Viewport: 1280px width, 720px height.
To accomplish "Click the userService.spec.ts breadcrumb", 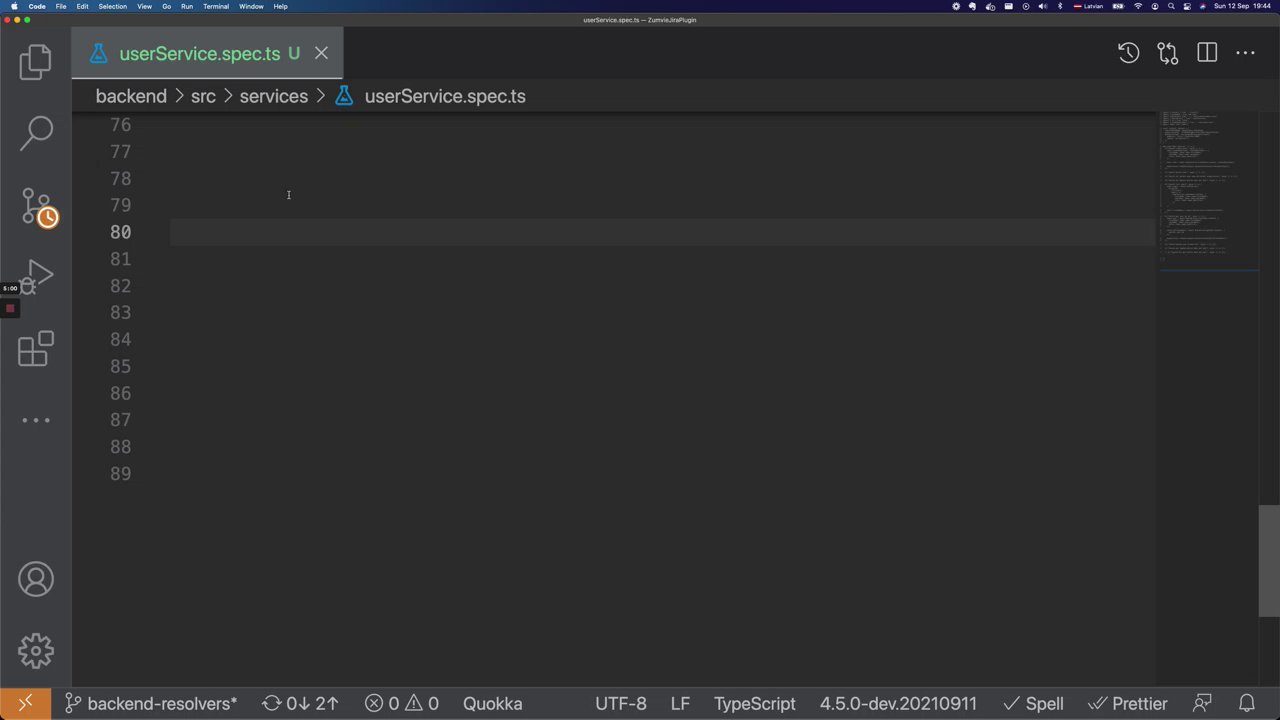I will 445,96.
